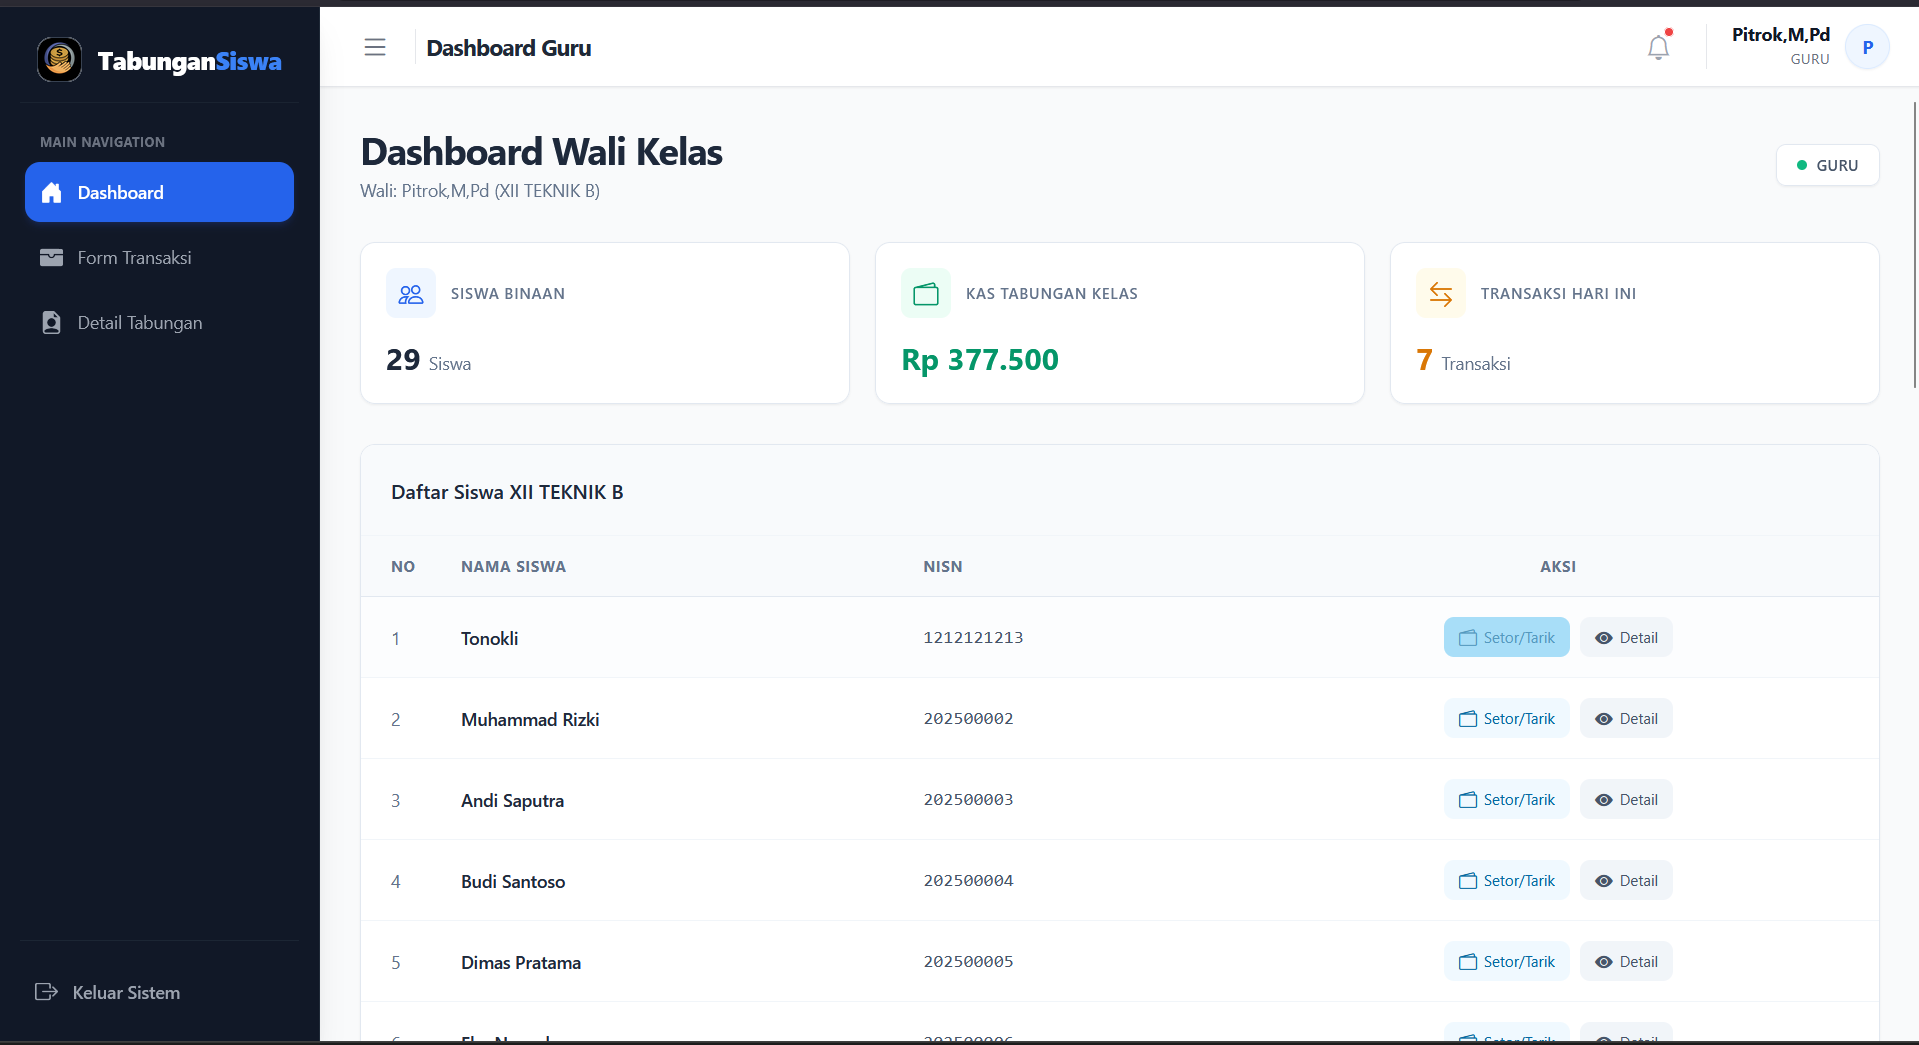View Detail for Muhammad Rizki
The height and width of the screenshot is (1045, 1919).
click(x=1626, y=718)
